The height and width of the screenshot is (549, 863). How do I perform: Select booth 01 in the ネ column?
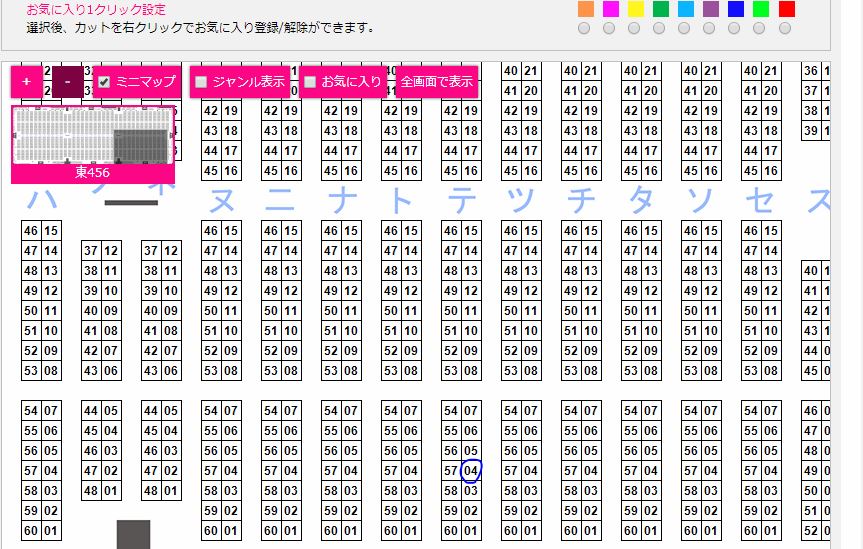171,491
